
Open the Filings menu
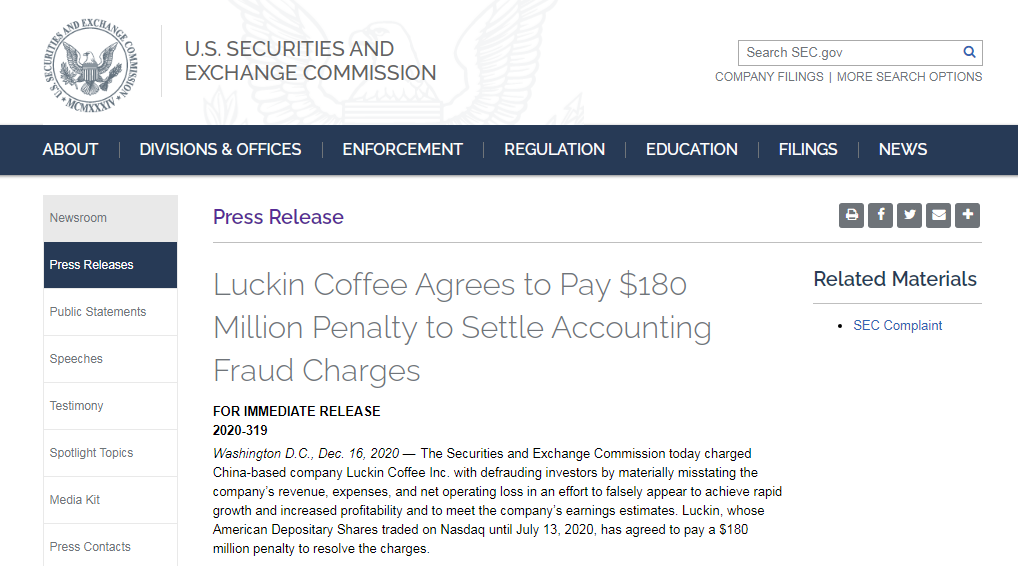click(808, 149)
